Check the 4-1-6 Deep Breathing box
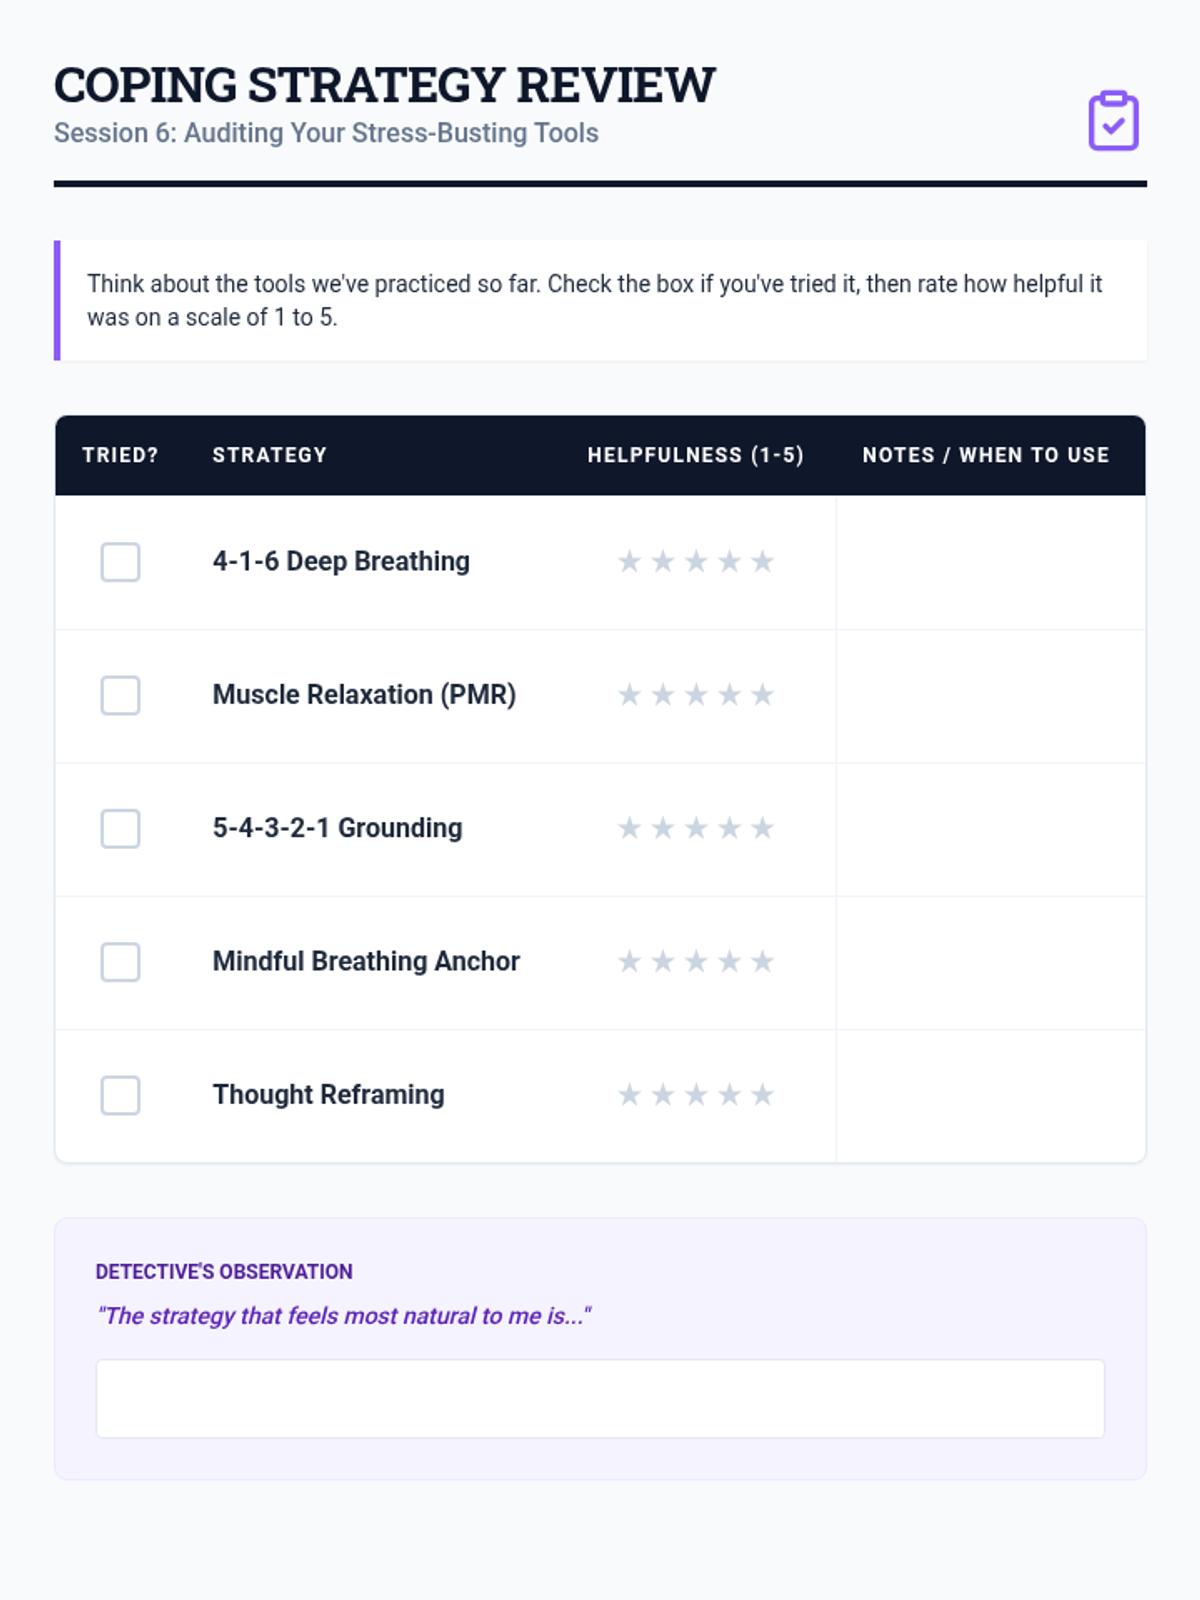 click(120, 562)
